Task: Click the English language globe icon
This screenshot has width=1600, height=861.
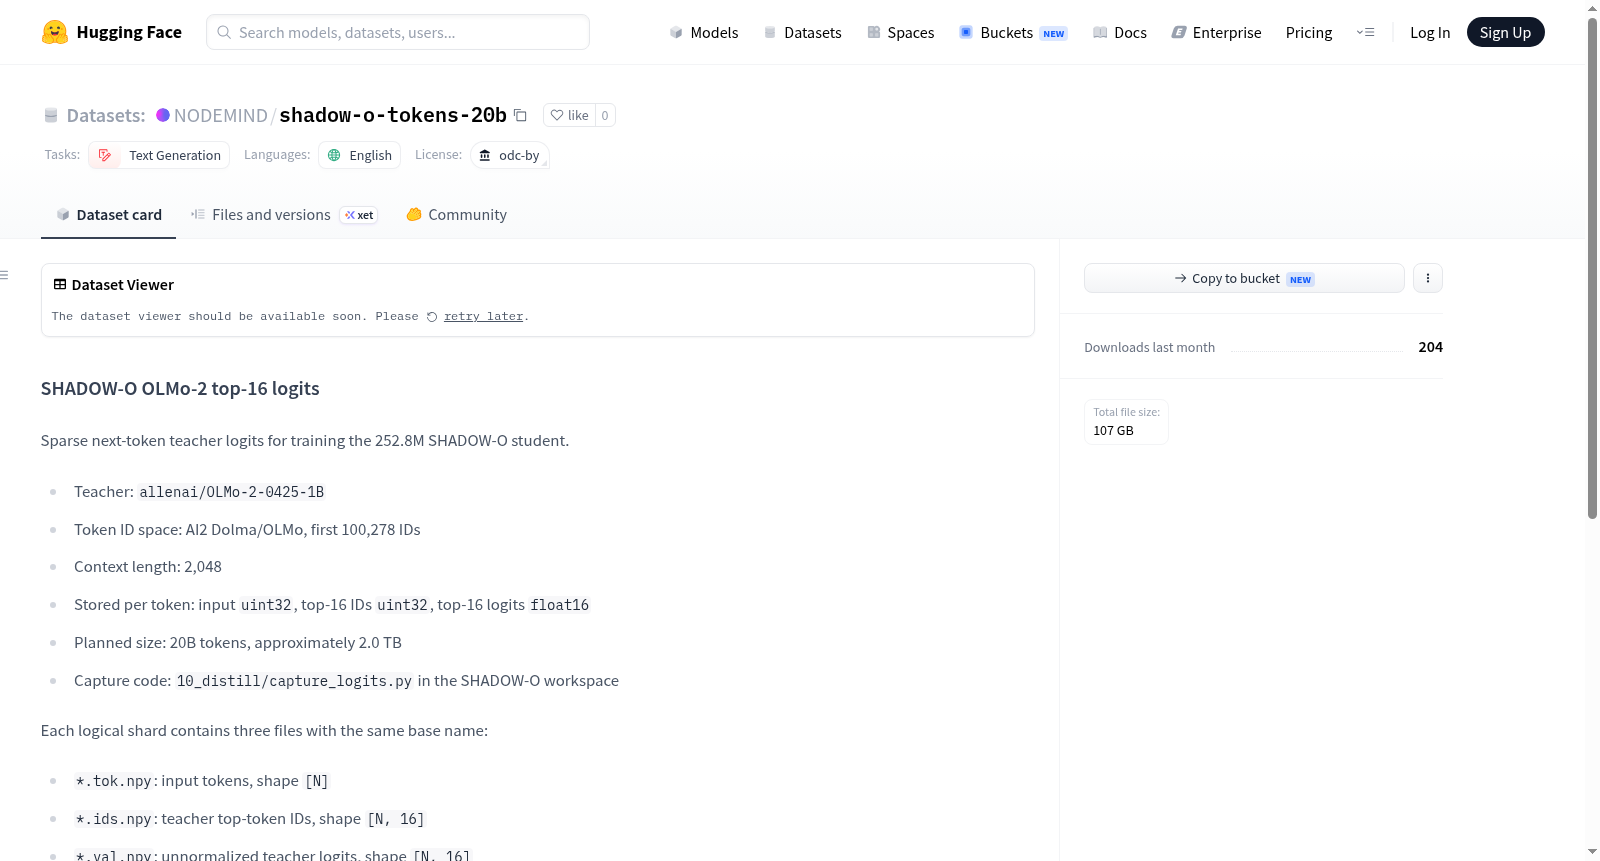Action: point(335,155)
